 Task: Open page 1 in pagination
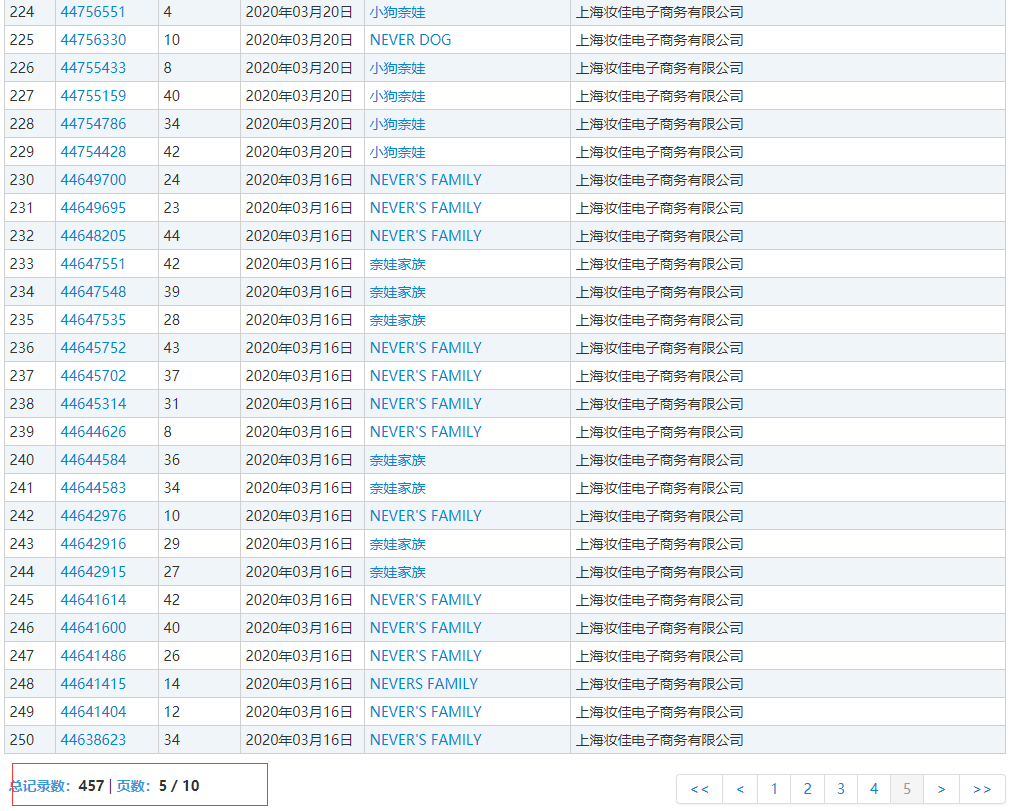(774, 789)
